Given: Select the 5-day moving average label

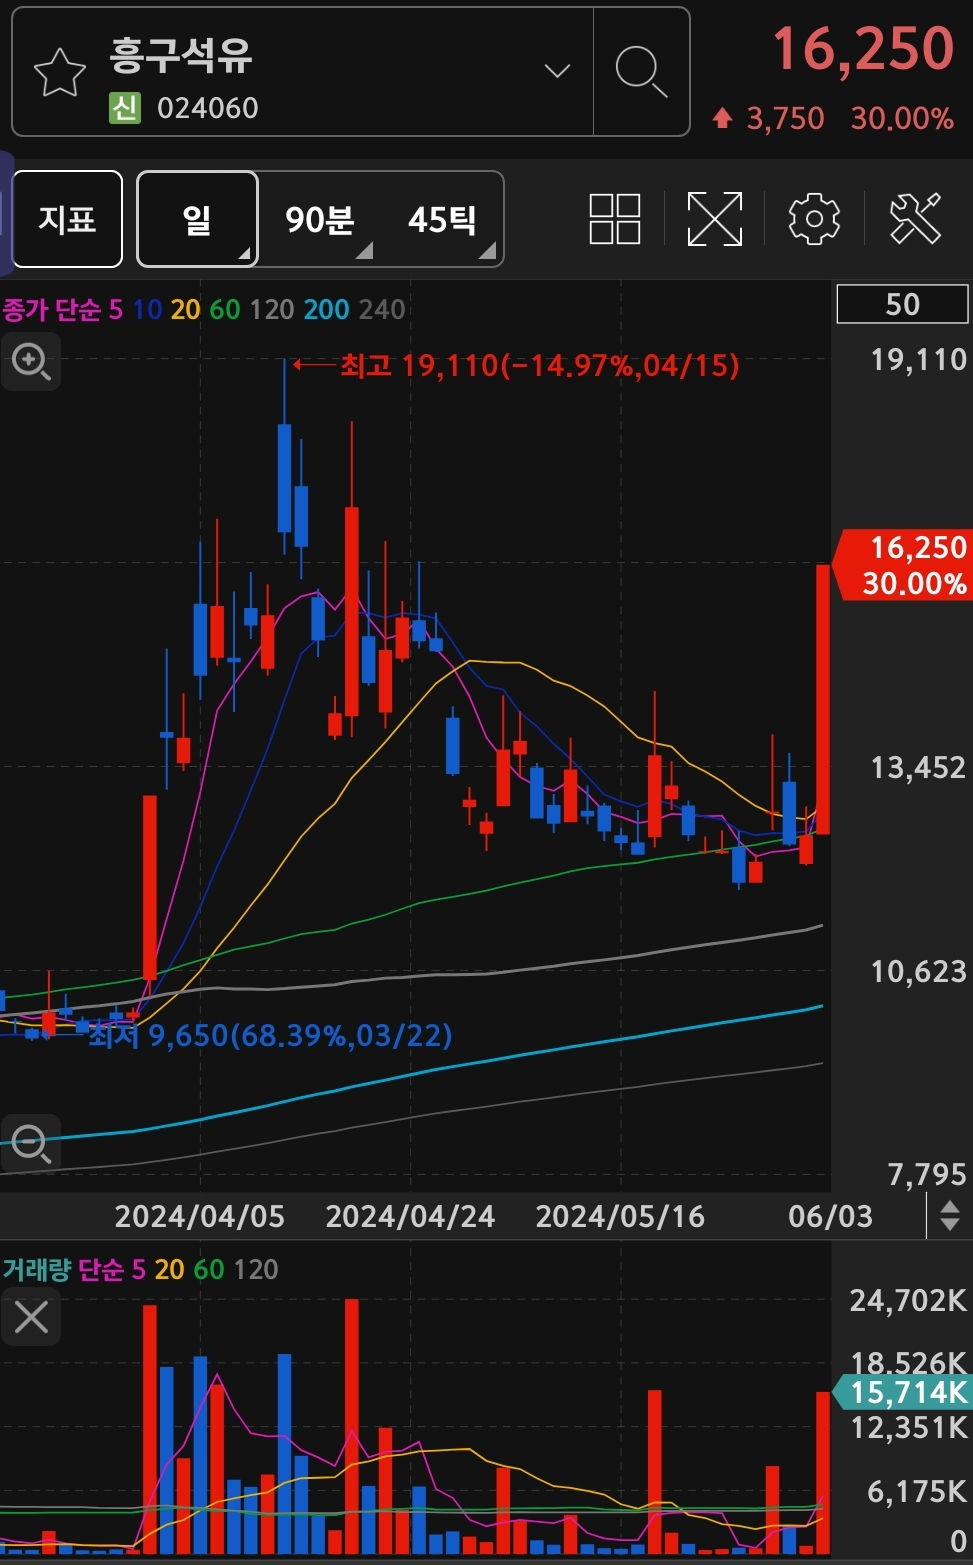Looking at the screenshot, I should click(116, 310).
